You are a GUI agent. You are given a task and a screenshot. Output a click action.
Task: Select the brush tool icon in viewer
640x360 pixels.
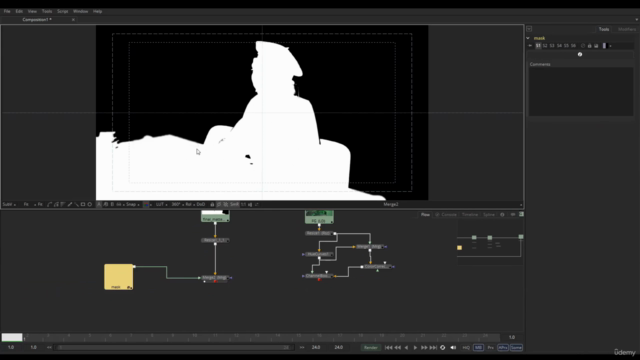[70, 204]
